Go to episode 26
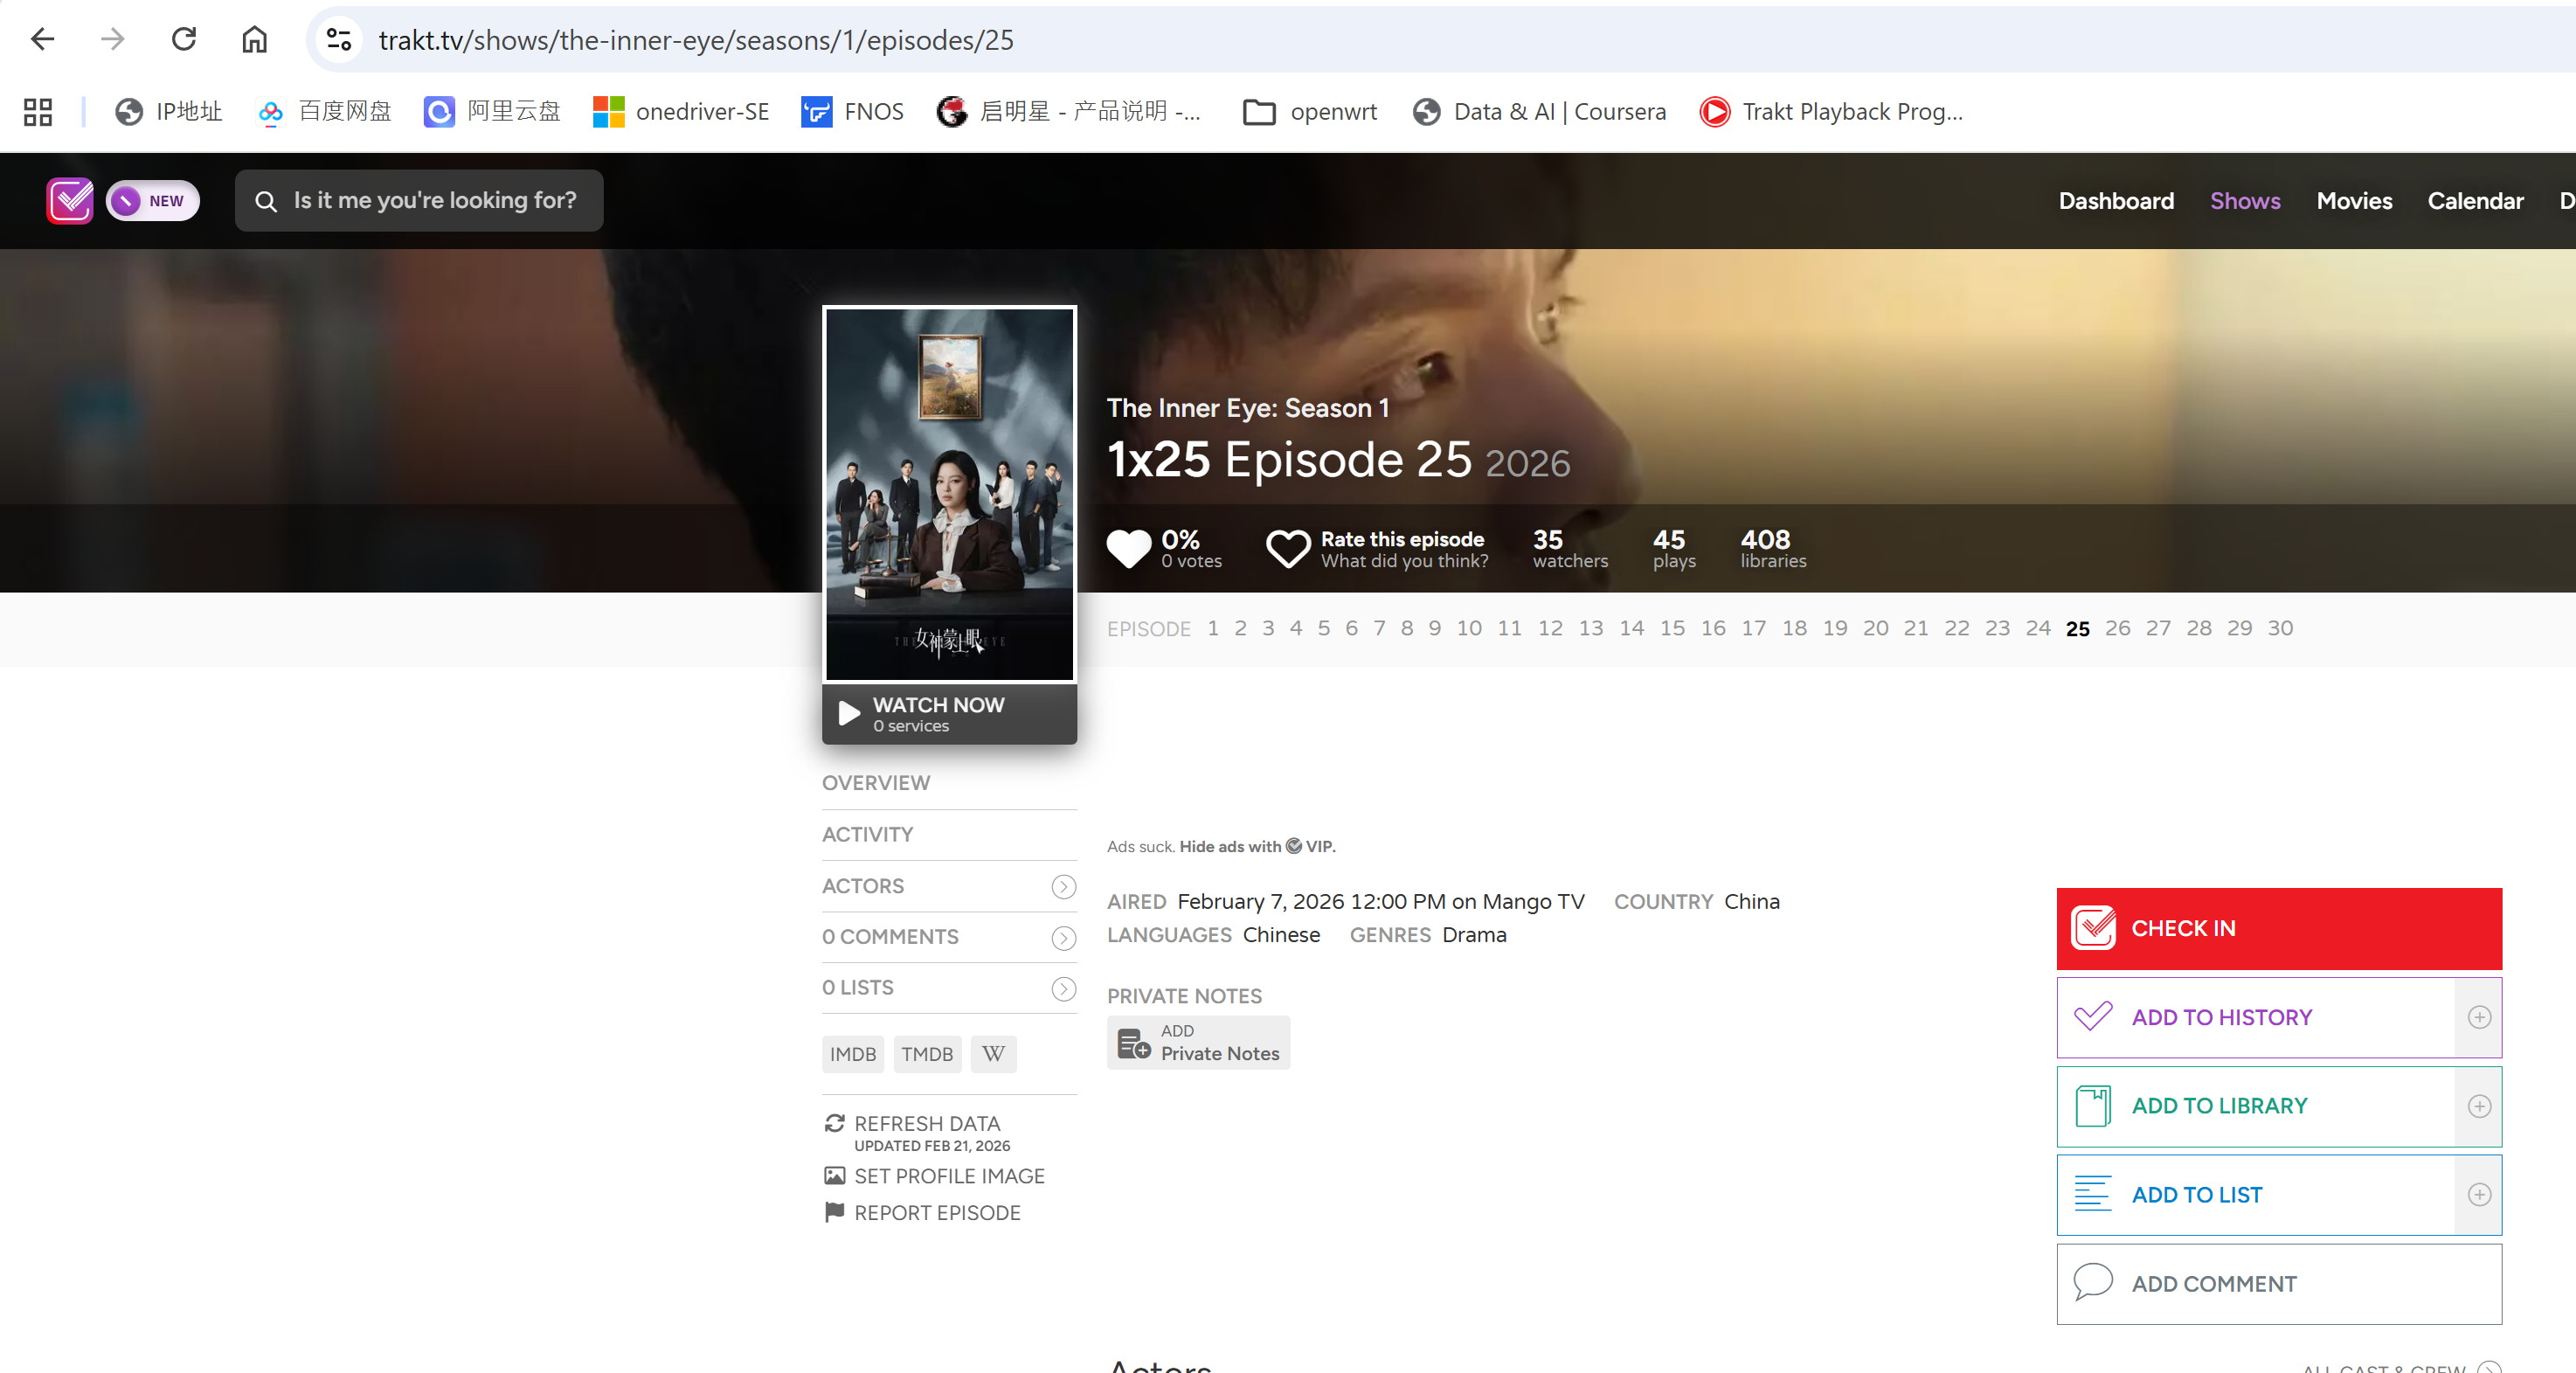This screenshot has height=1373, width=2576. [x=2116, y=628]
